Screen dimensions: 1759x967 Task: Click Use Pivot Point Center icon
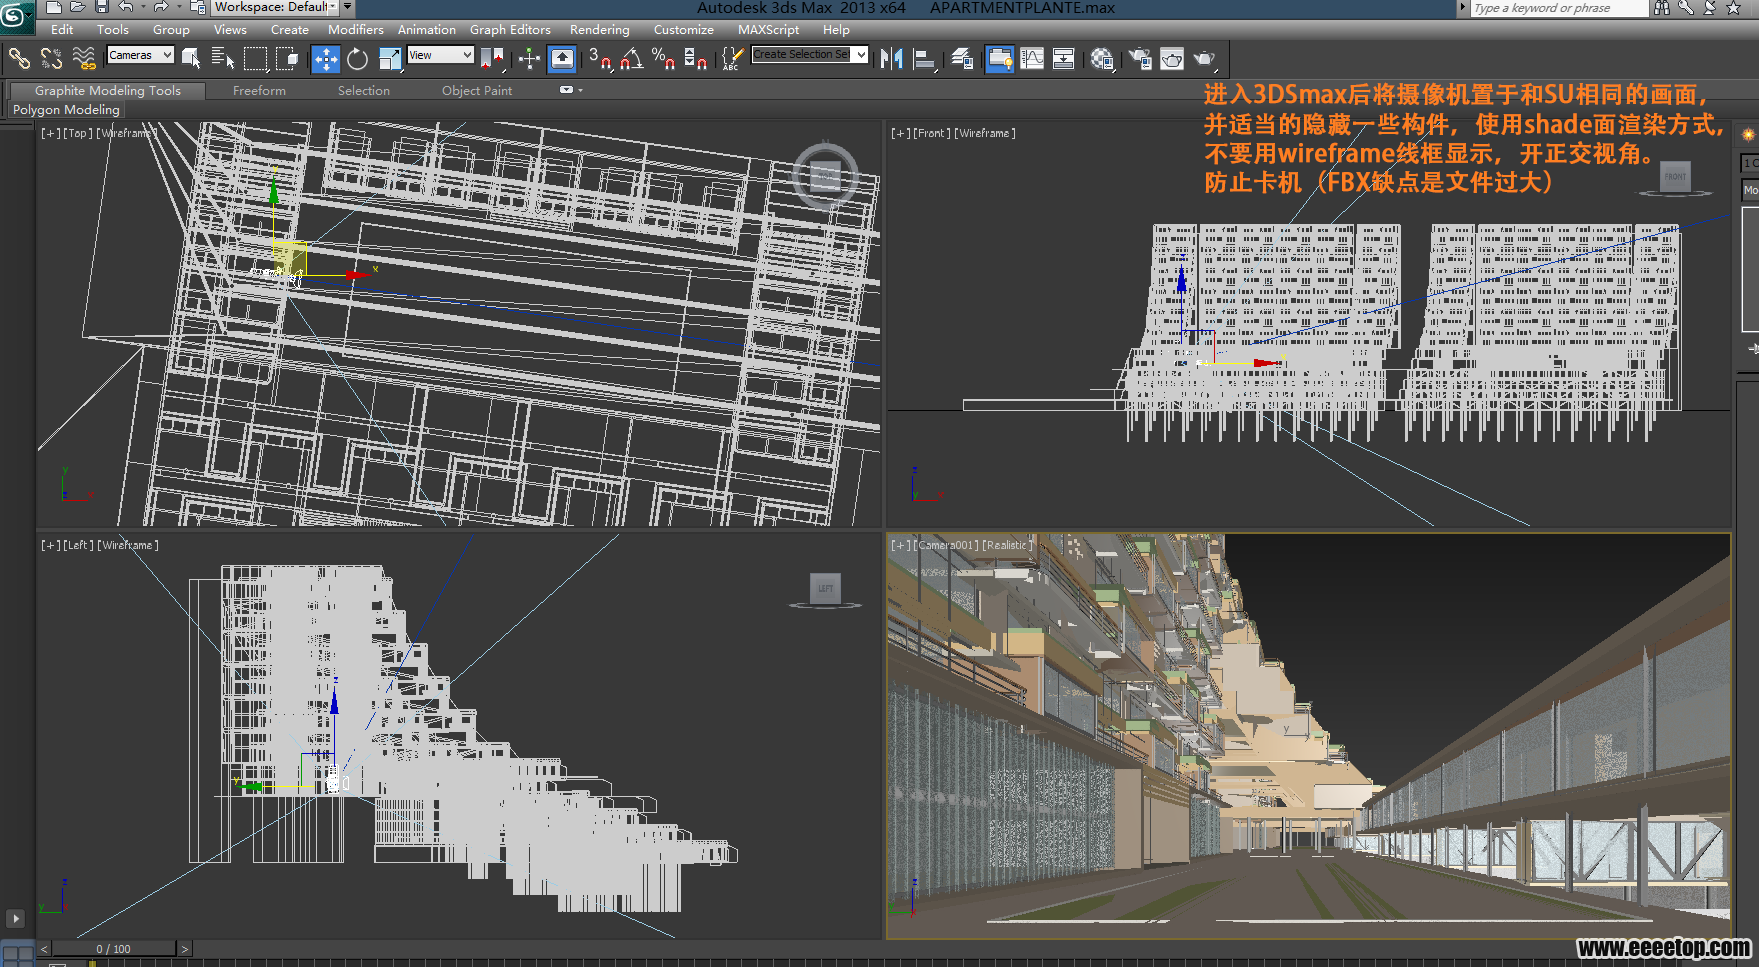coord(493,59)
